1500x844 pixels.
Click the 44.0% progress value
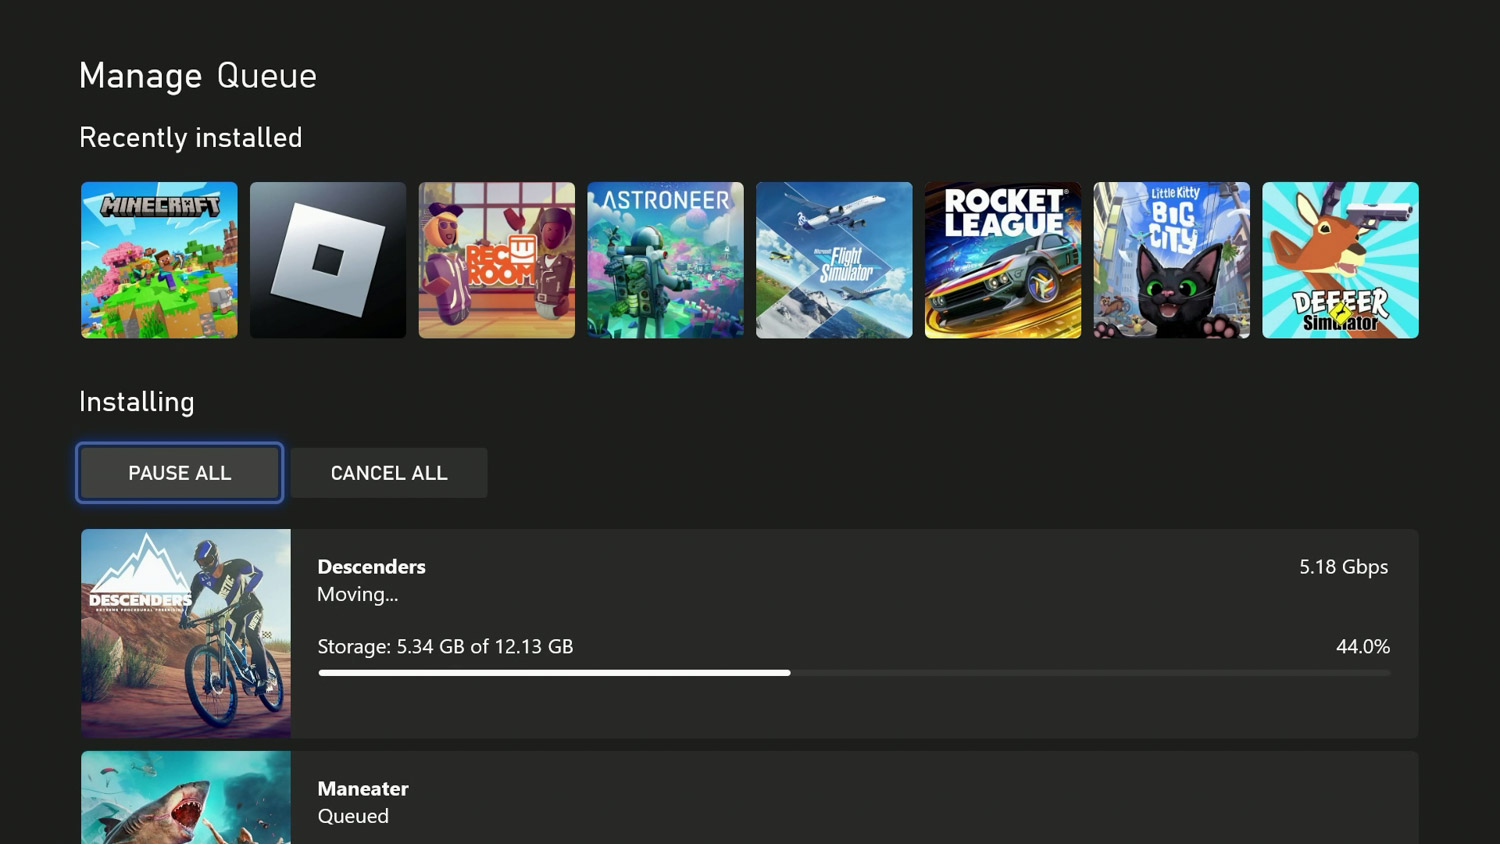pyautogui.click(x=1363, y=647)
